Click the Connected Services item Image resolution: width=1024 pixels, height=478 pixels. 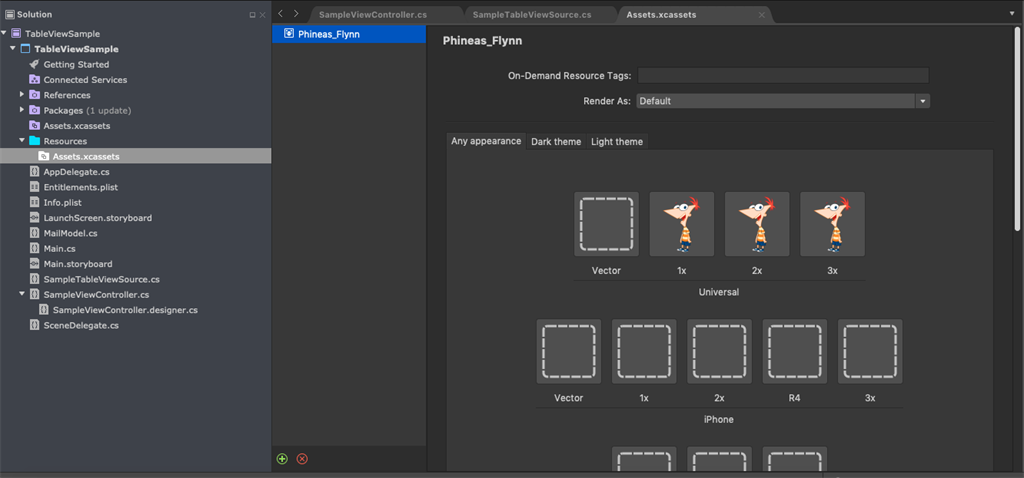coord(86,80)
